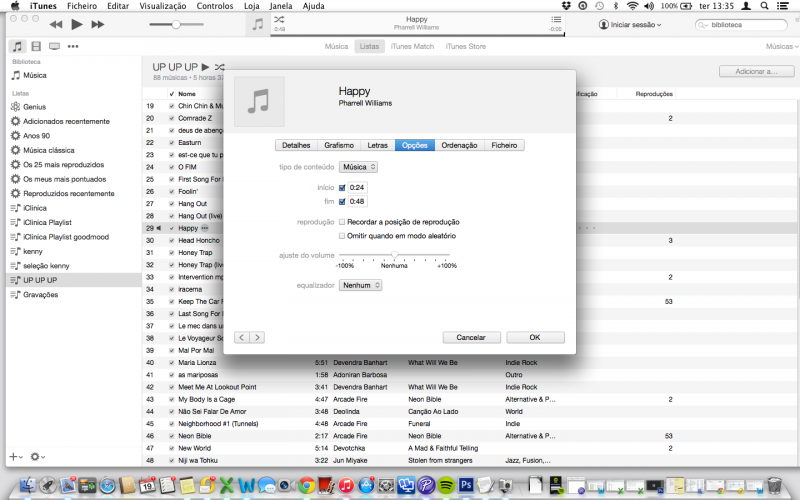Open the Up Next list icon
Image resolution: width=800 pixels, height=500 pixels.
(x=556, y=19)
